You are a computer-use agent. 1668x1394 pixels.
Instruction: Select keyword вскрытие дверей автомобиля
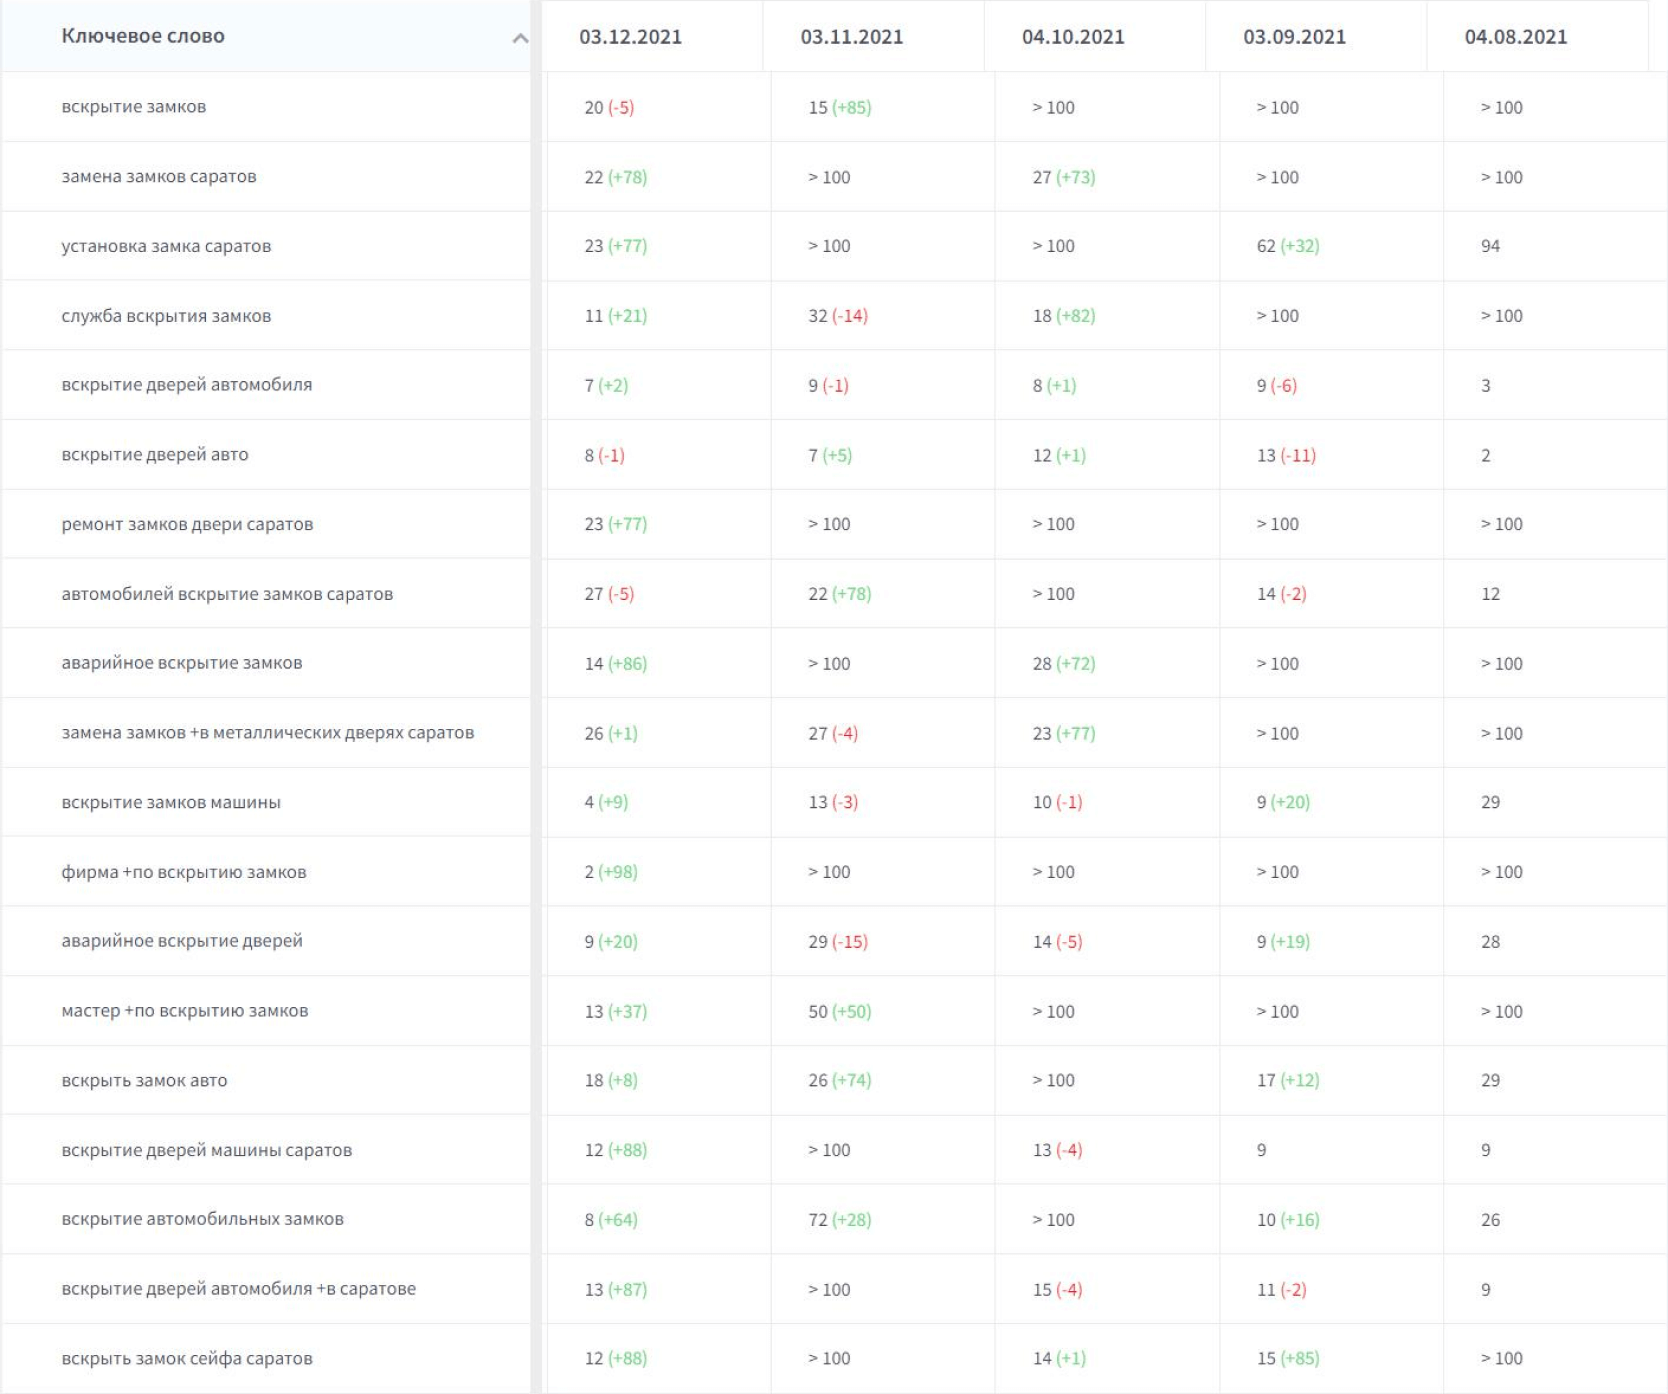point(187,385)
